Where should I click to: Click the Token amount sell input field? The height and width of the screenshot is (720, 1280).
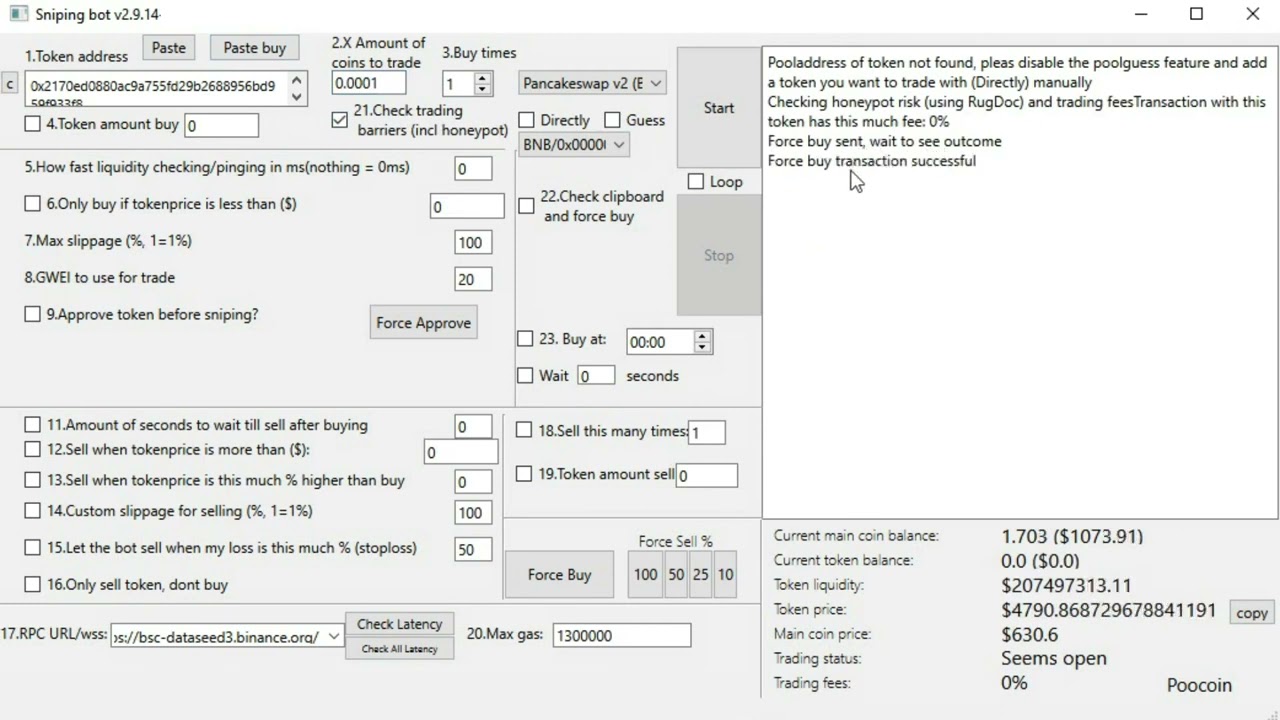click(707, 476)
